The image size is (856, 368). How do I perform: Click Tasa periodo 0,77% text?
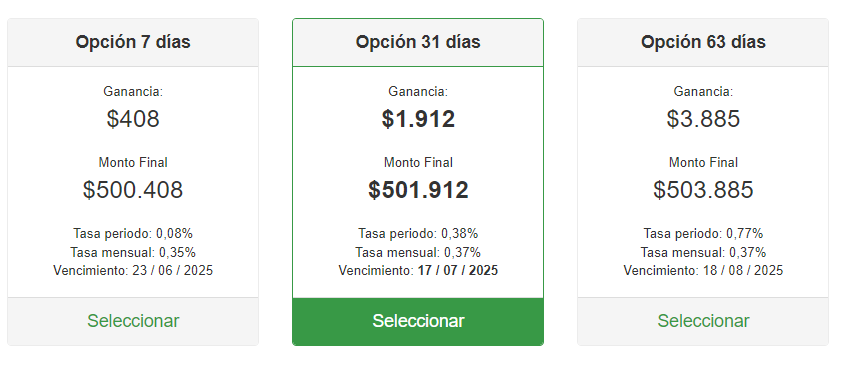point(703,234)
